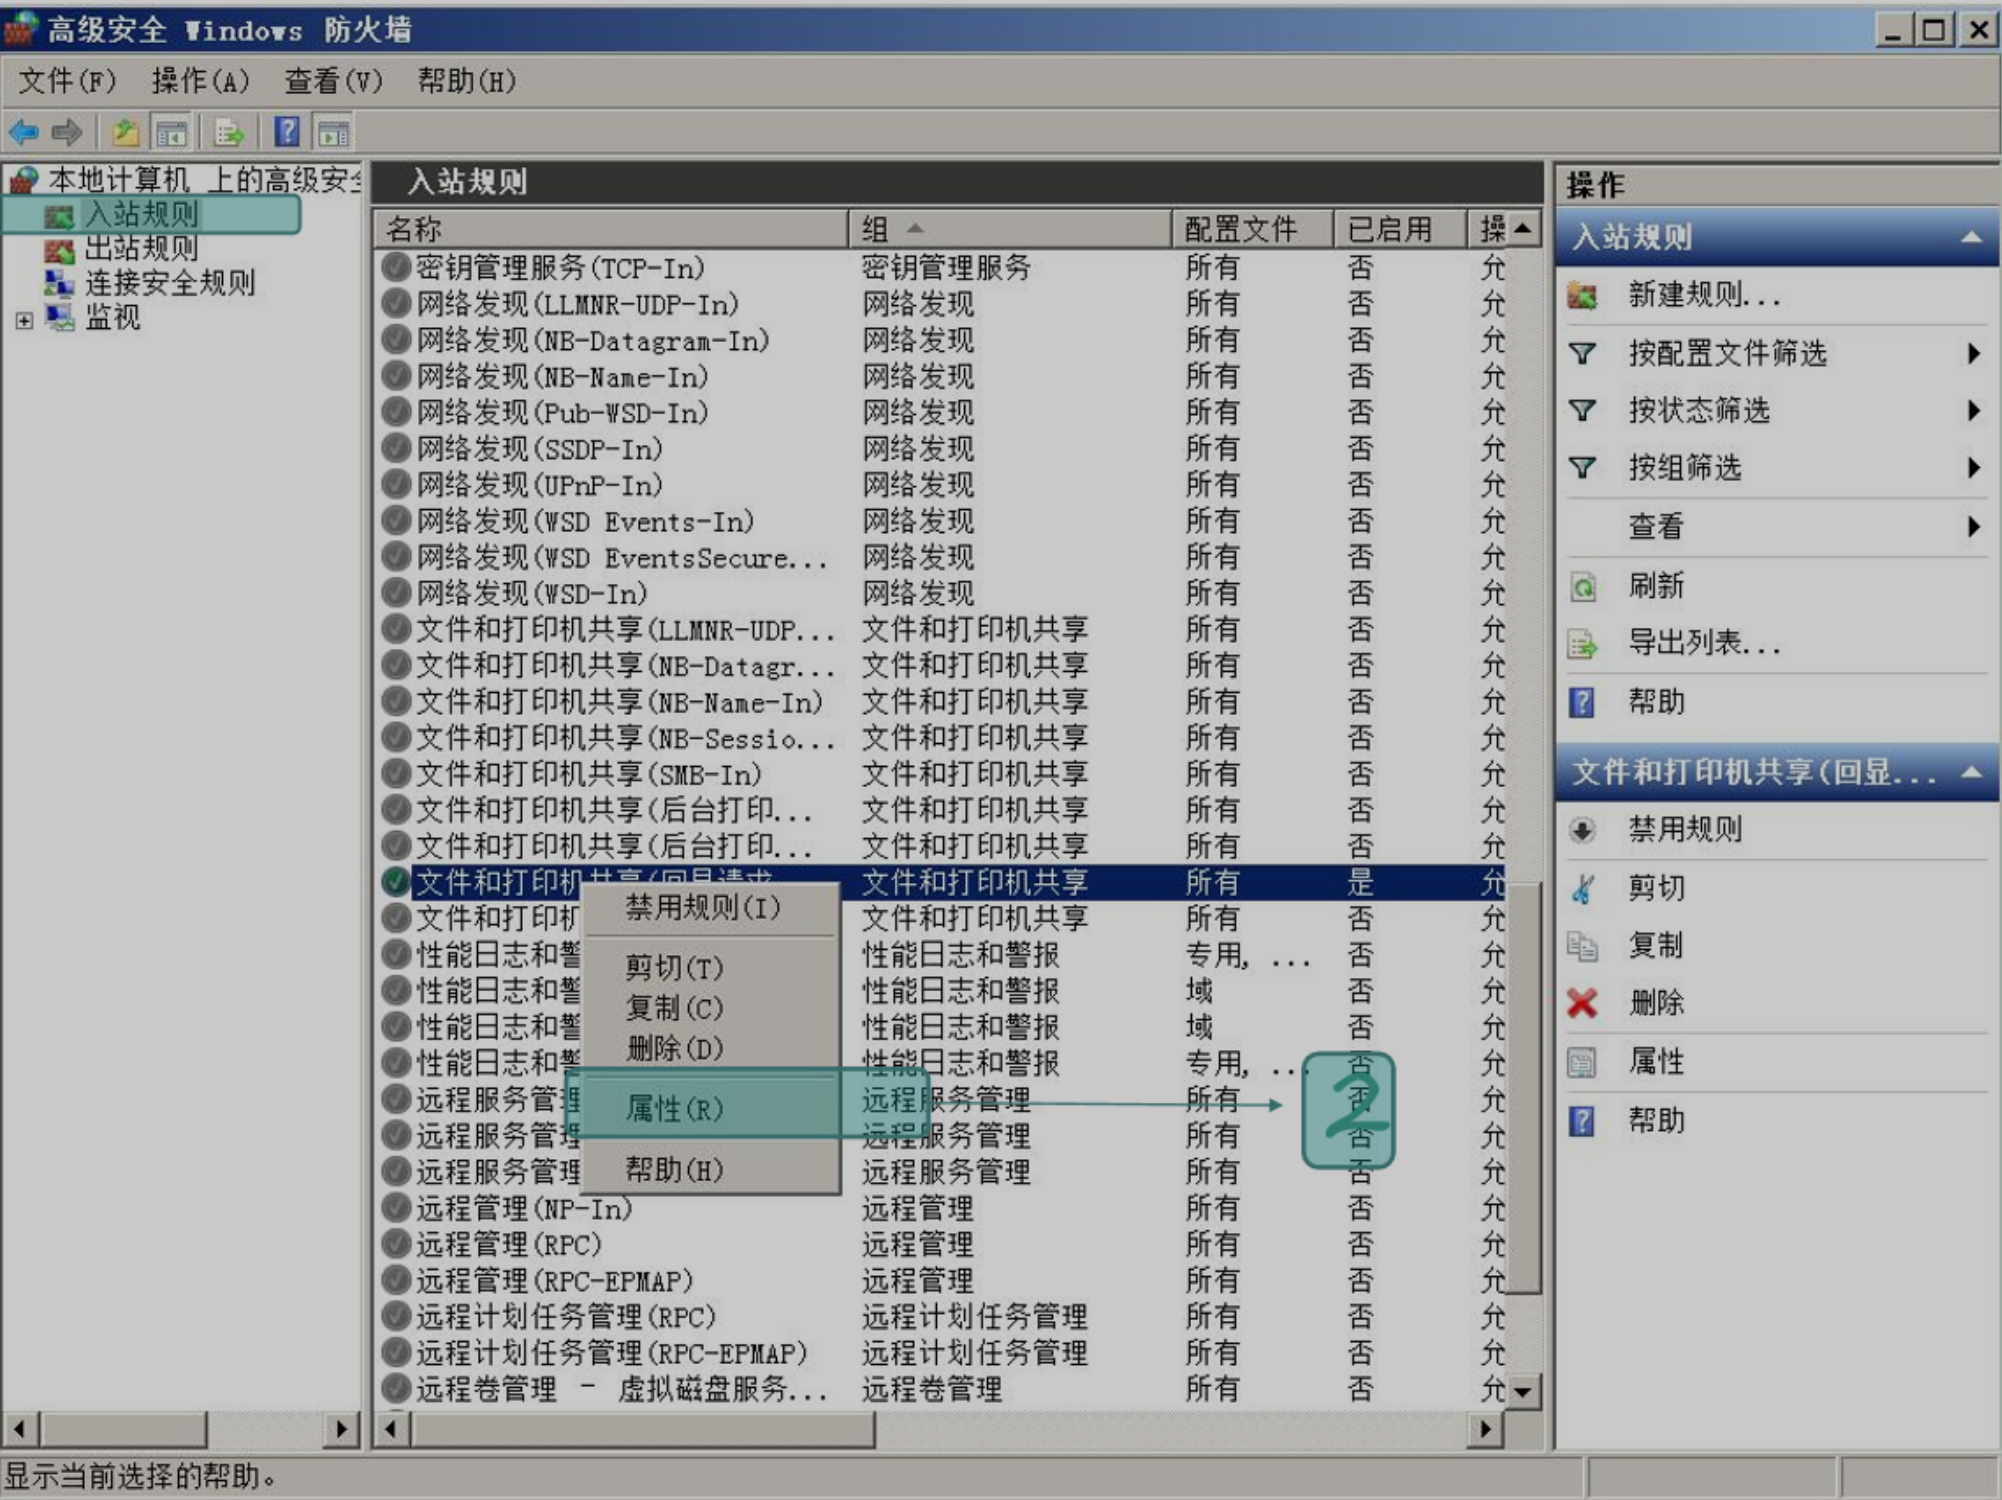Choose 属性(R) in the context menu
This screenshot has width=2002, height=1500.
pos(674,1108)
